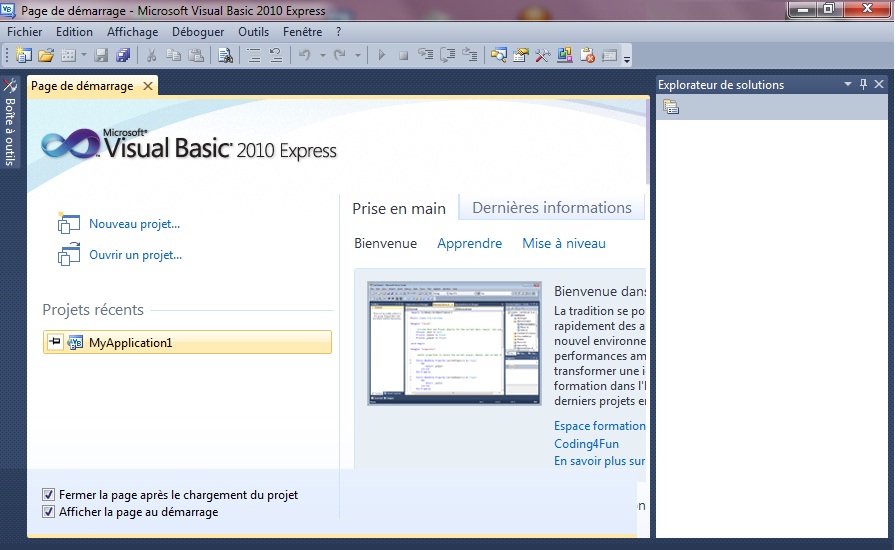Open the toolbar options overflow arrow

coord(627,58)
